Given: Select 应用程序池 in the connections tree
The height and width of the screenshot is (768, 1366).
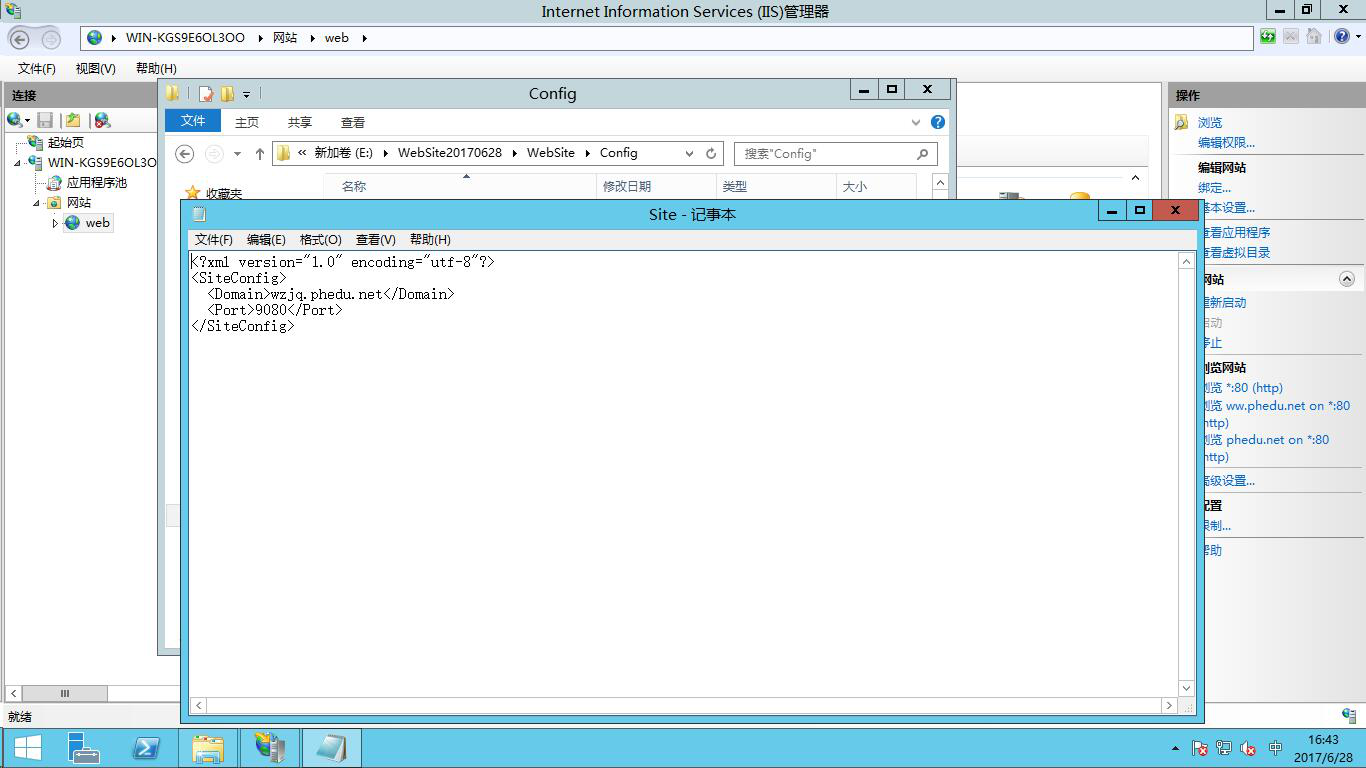Looking at the screenshot, I should [x=96, y=183].
